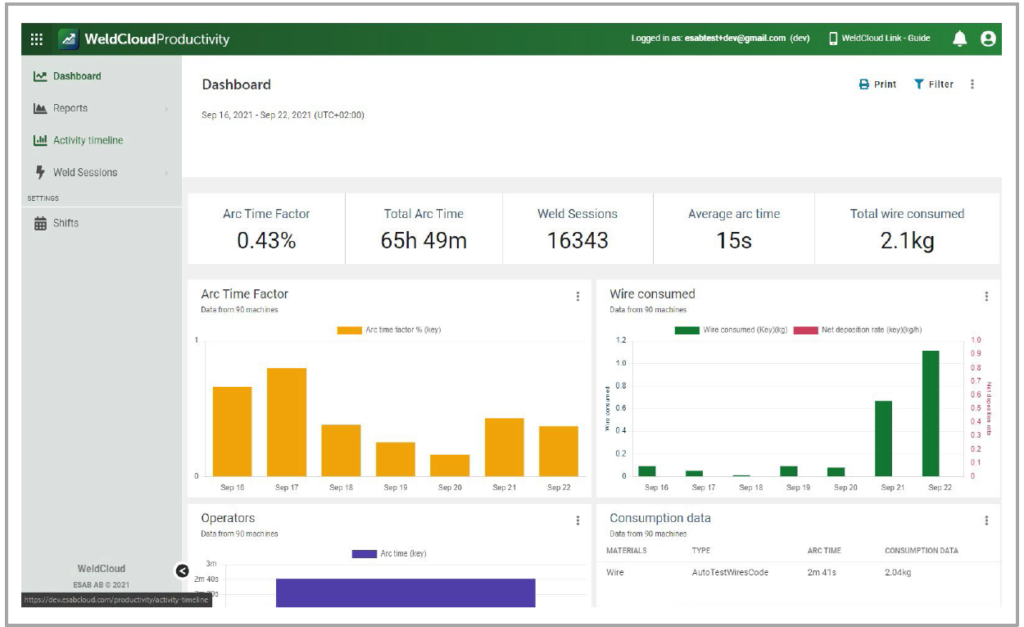Open Arc Time Factor card options menu

(x=577, y=296)
